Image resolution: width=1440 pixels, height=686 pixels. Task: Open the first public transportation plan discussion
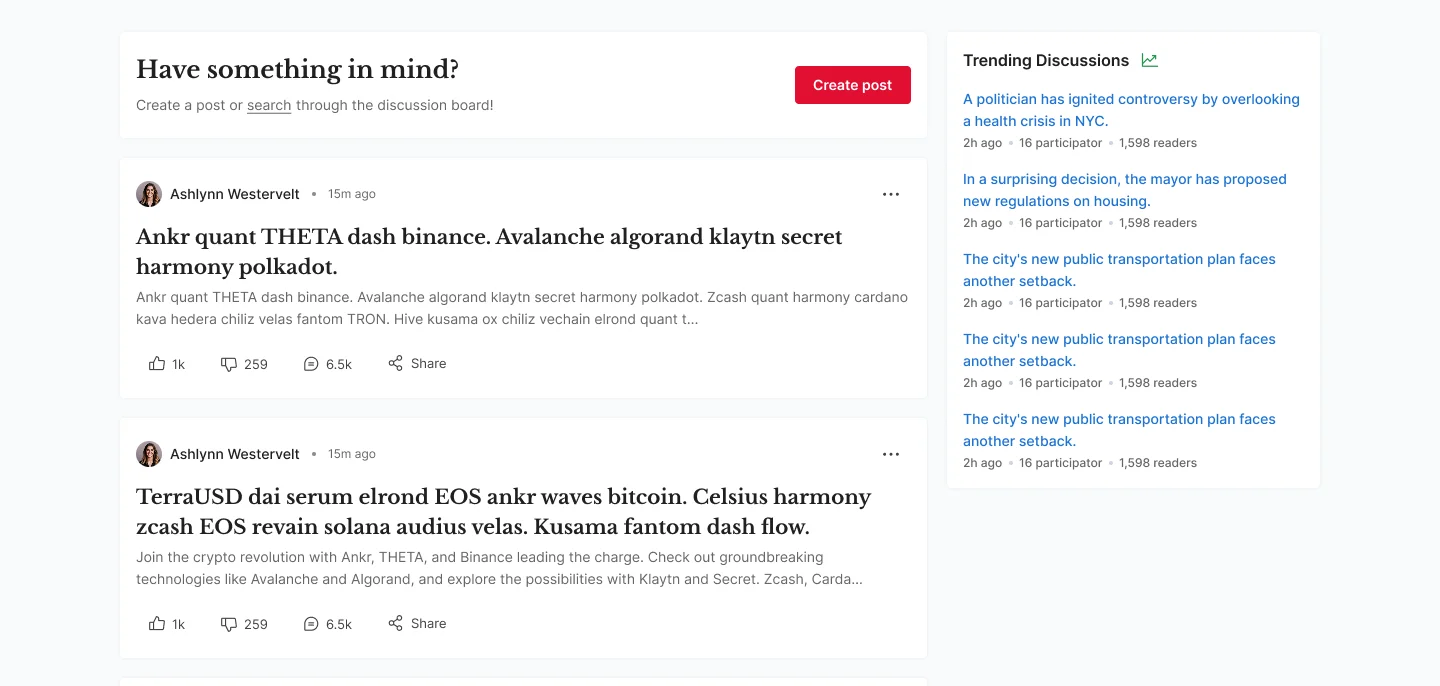tap(1119, 270)
